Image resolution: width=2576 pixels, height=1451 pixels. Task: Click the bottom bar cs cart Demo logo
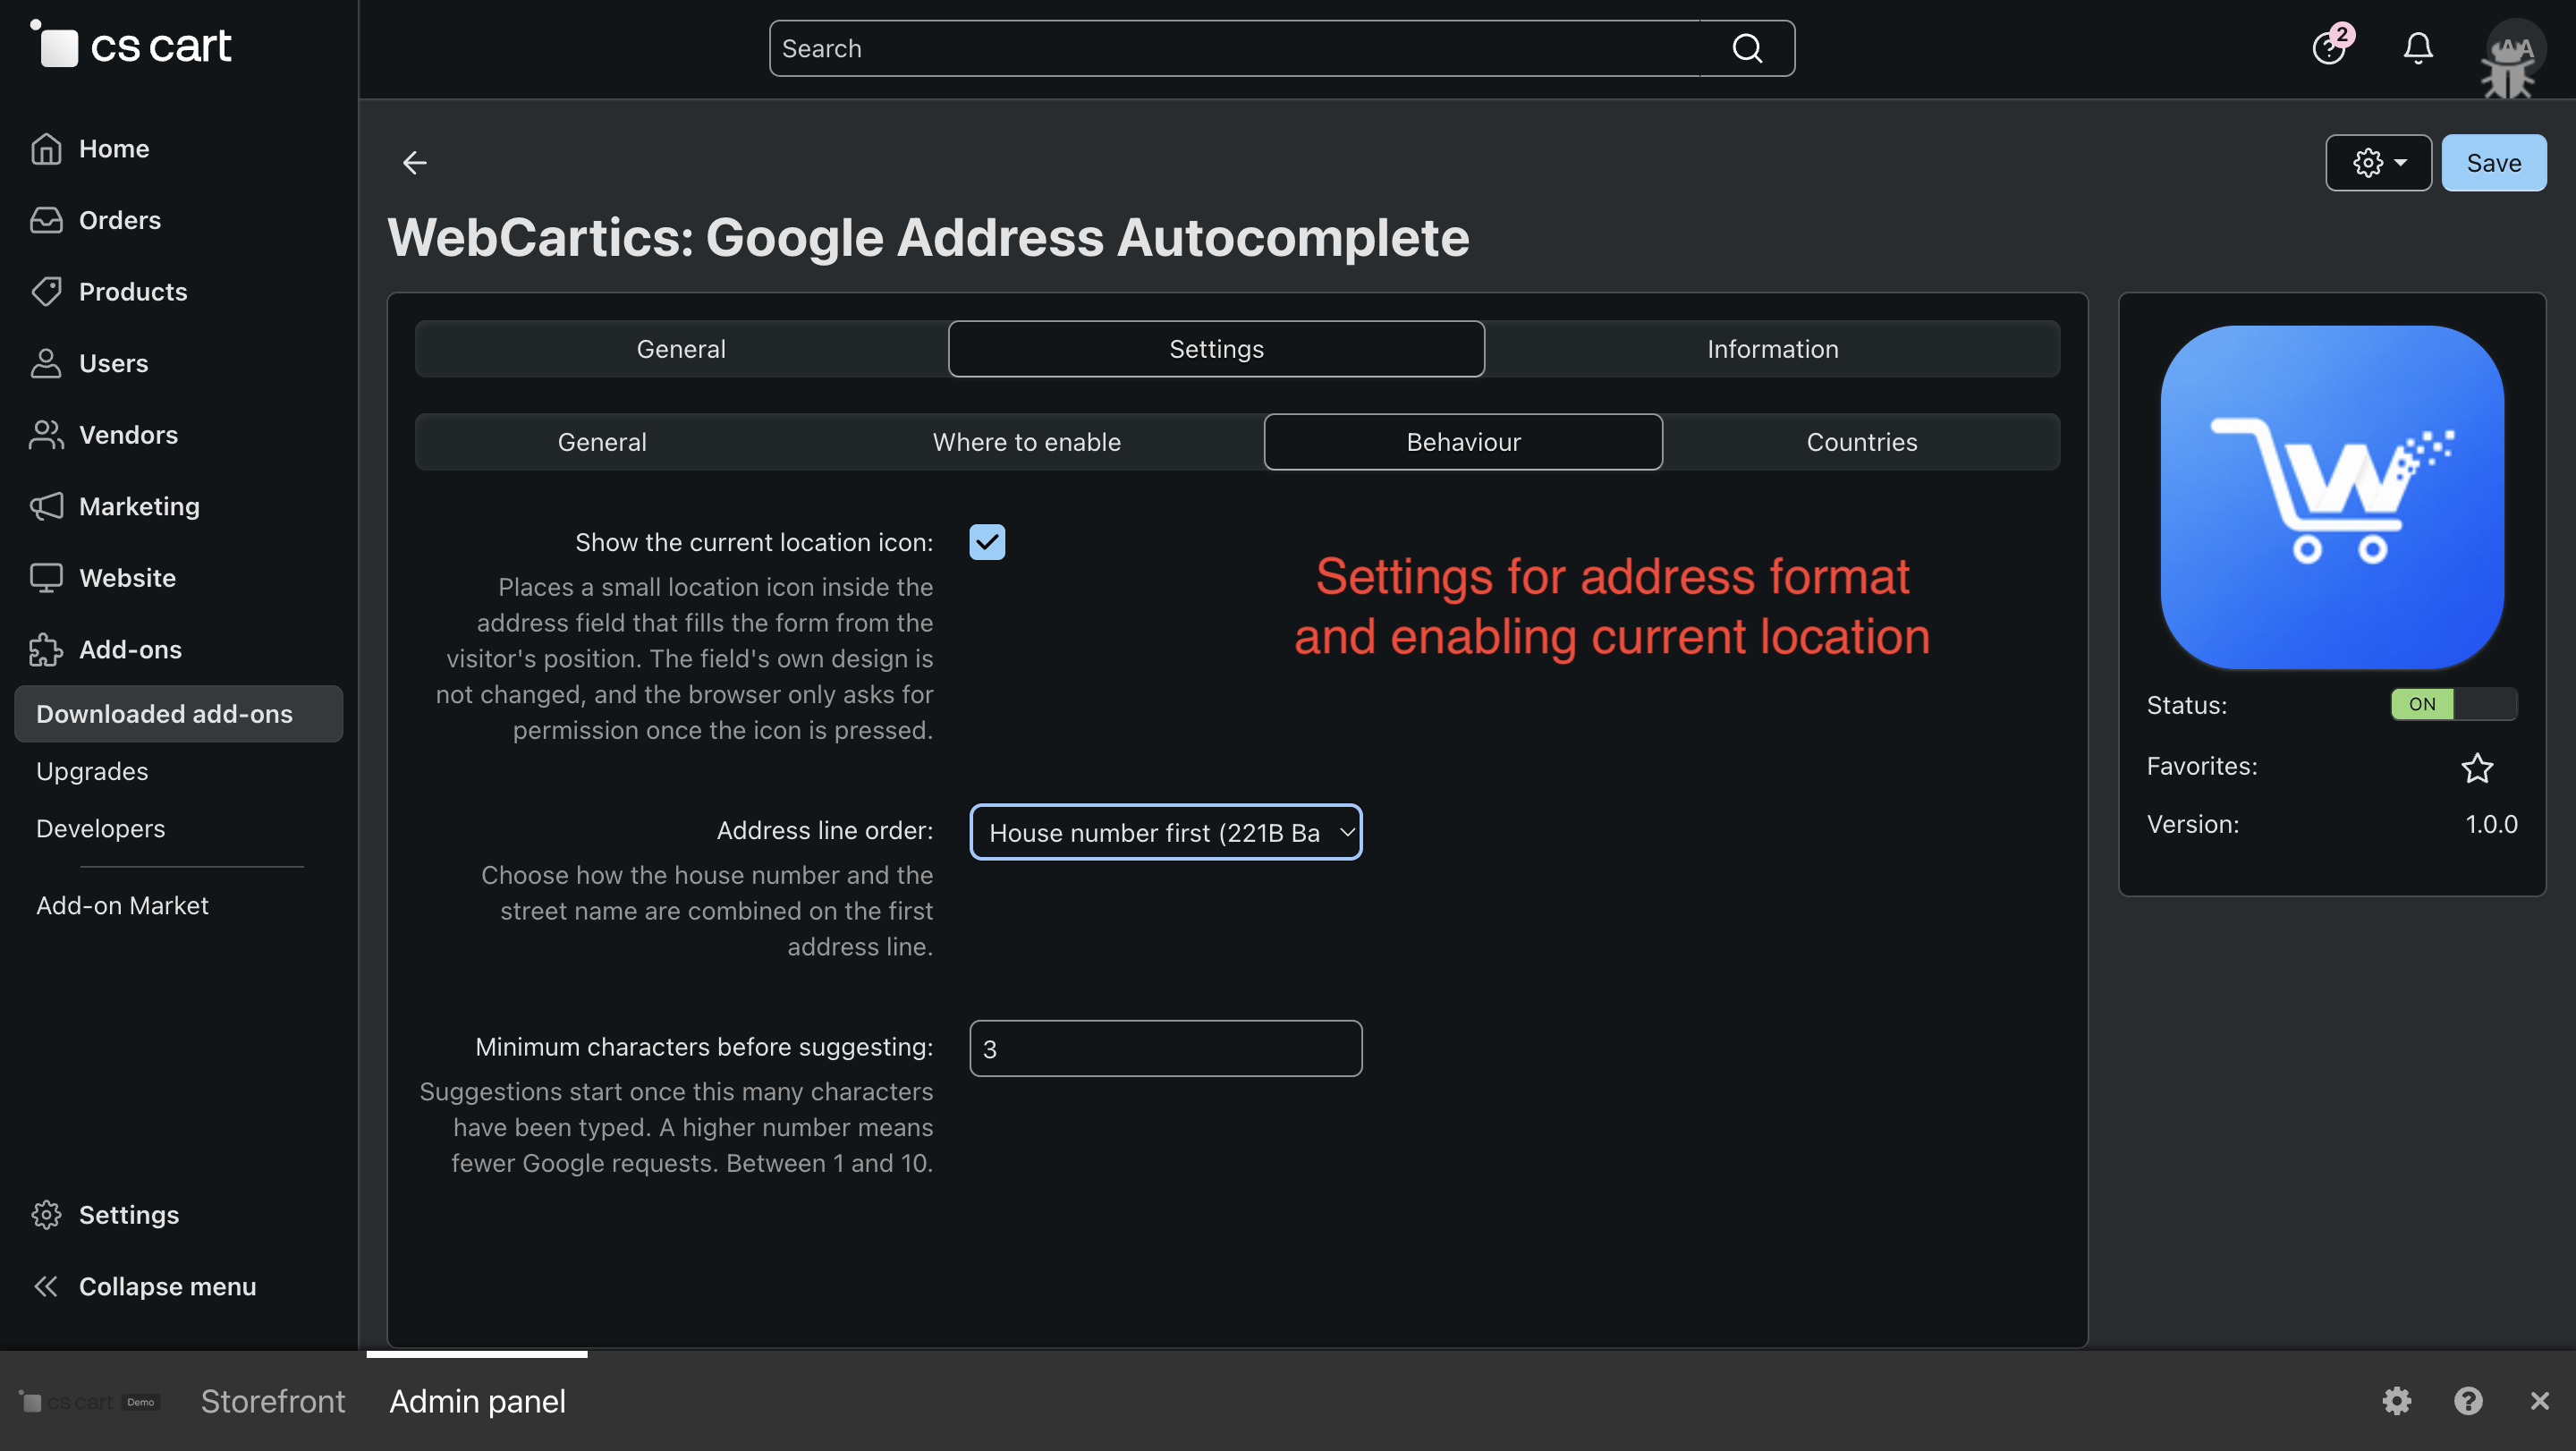90,1401
